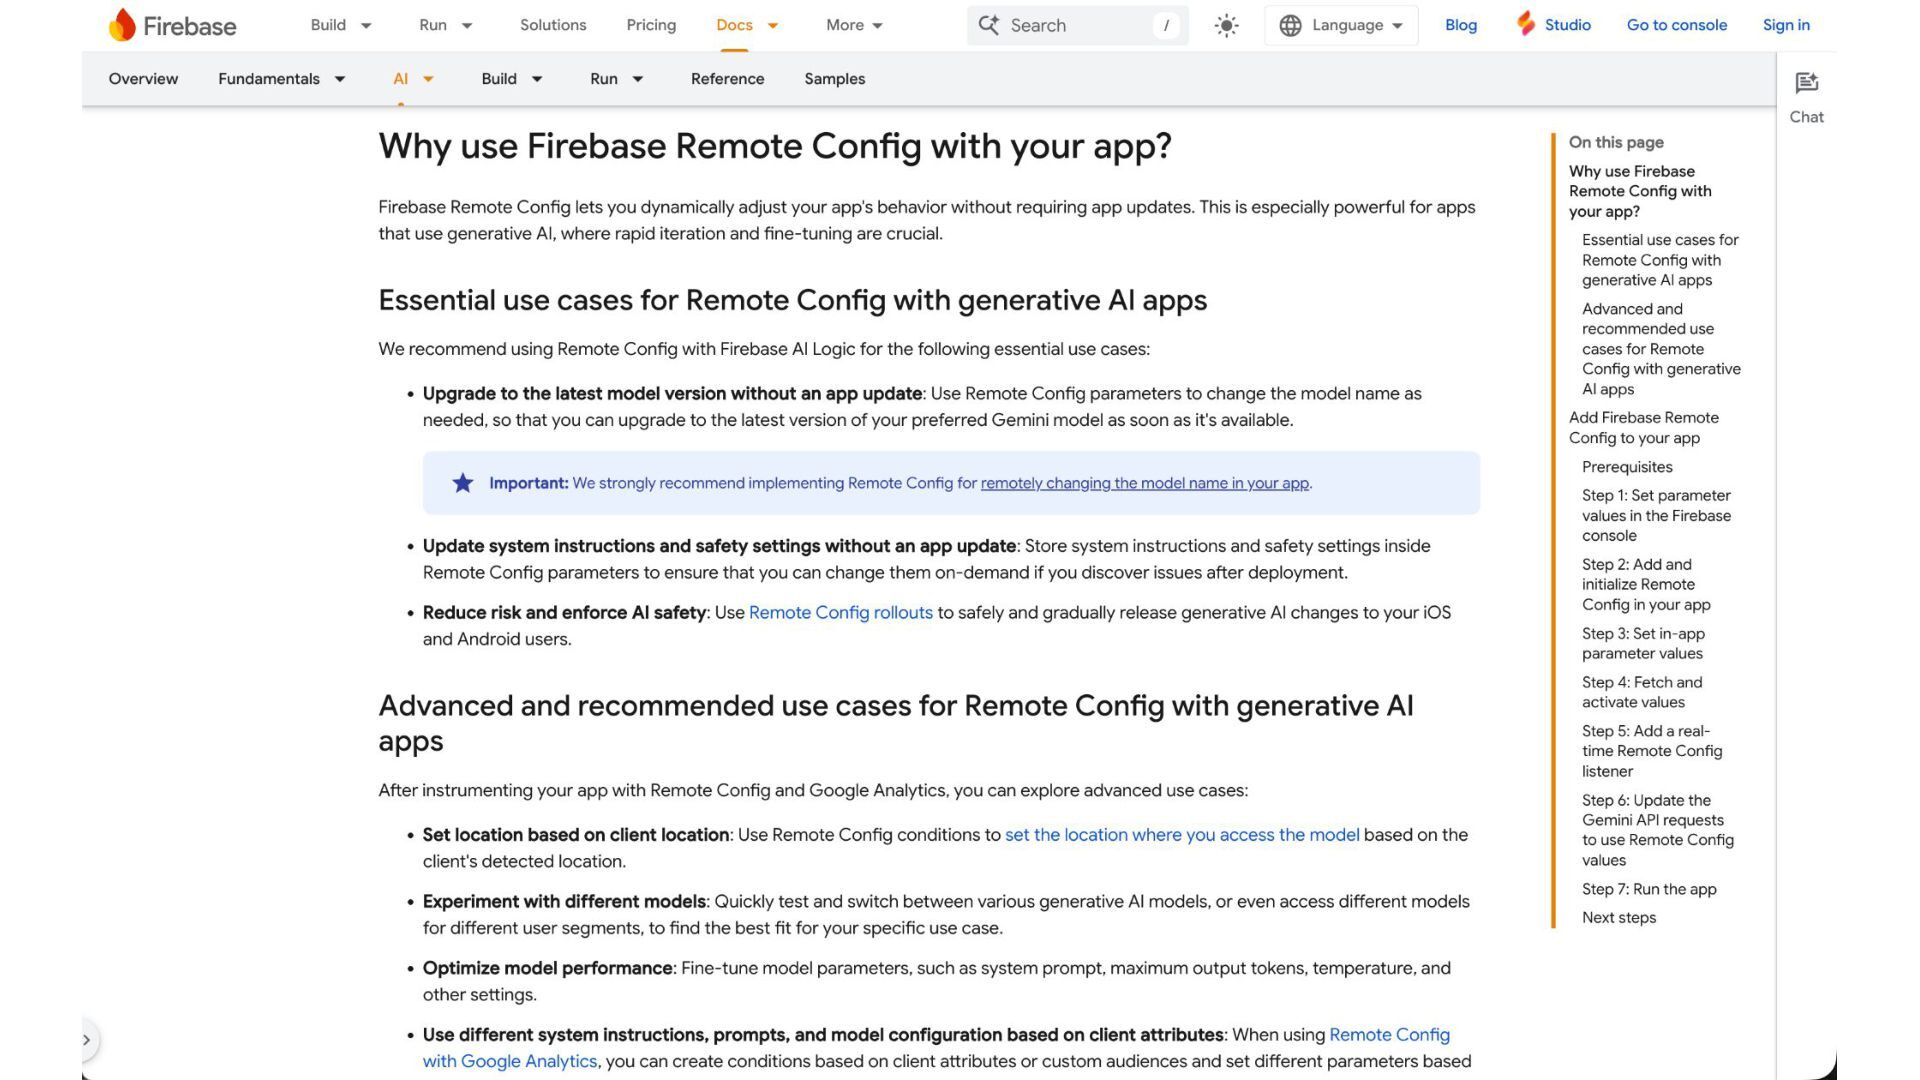Viewport: 1920px width, 1080px height.
Task: Click the Firebase flame logo
Action: (122, 25)
